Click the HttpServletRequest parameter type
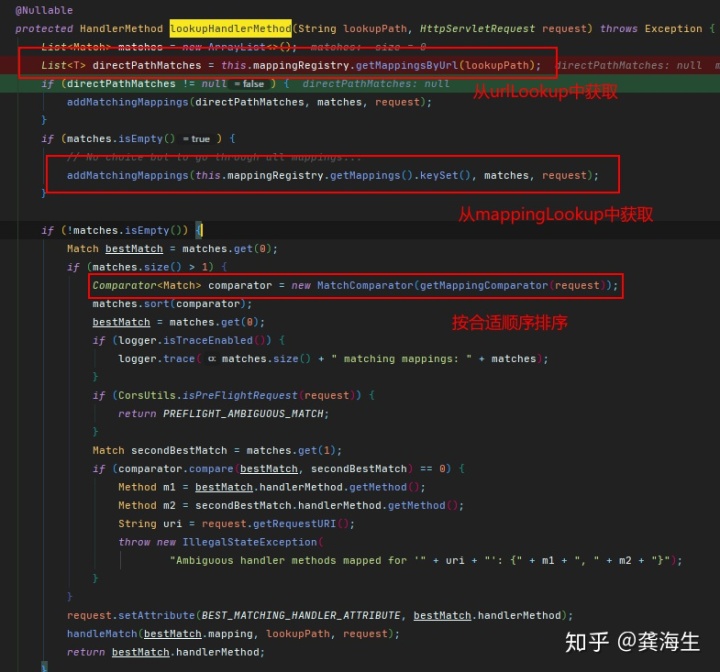 pos(478,28)
